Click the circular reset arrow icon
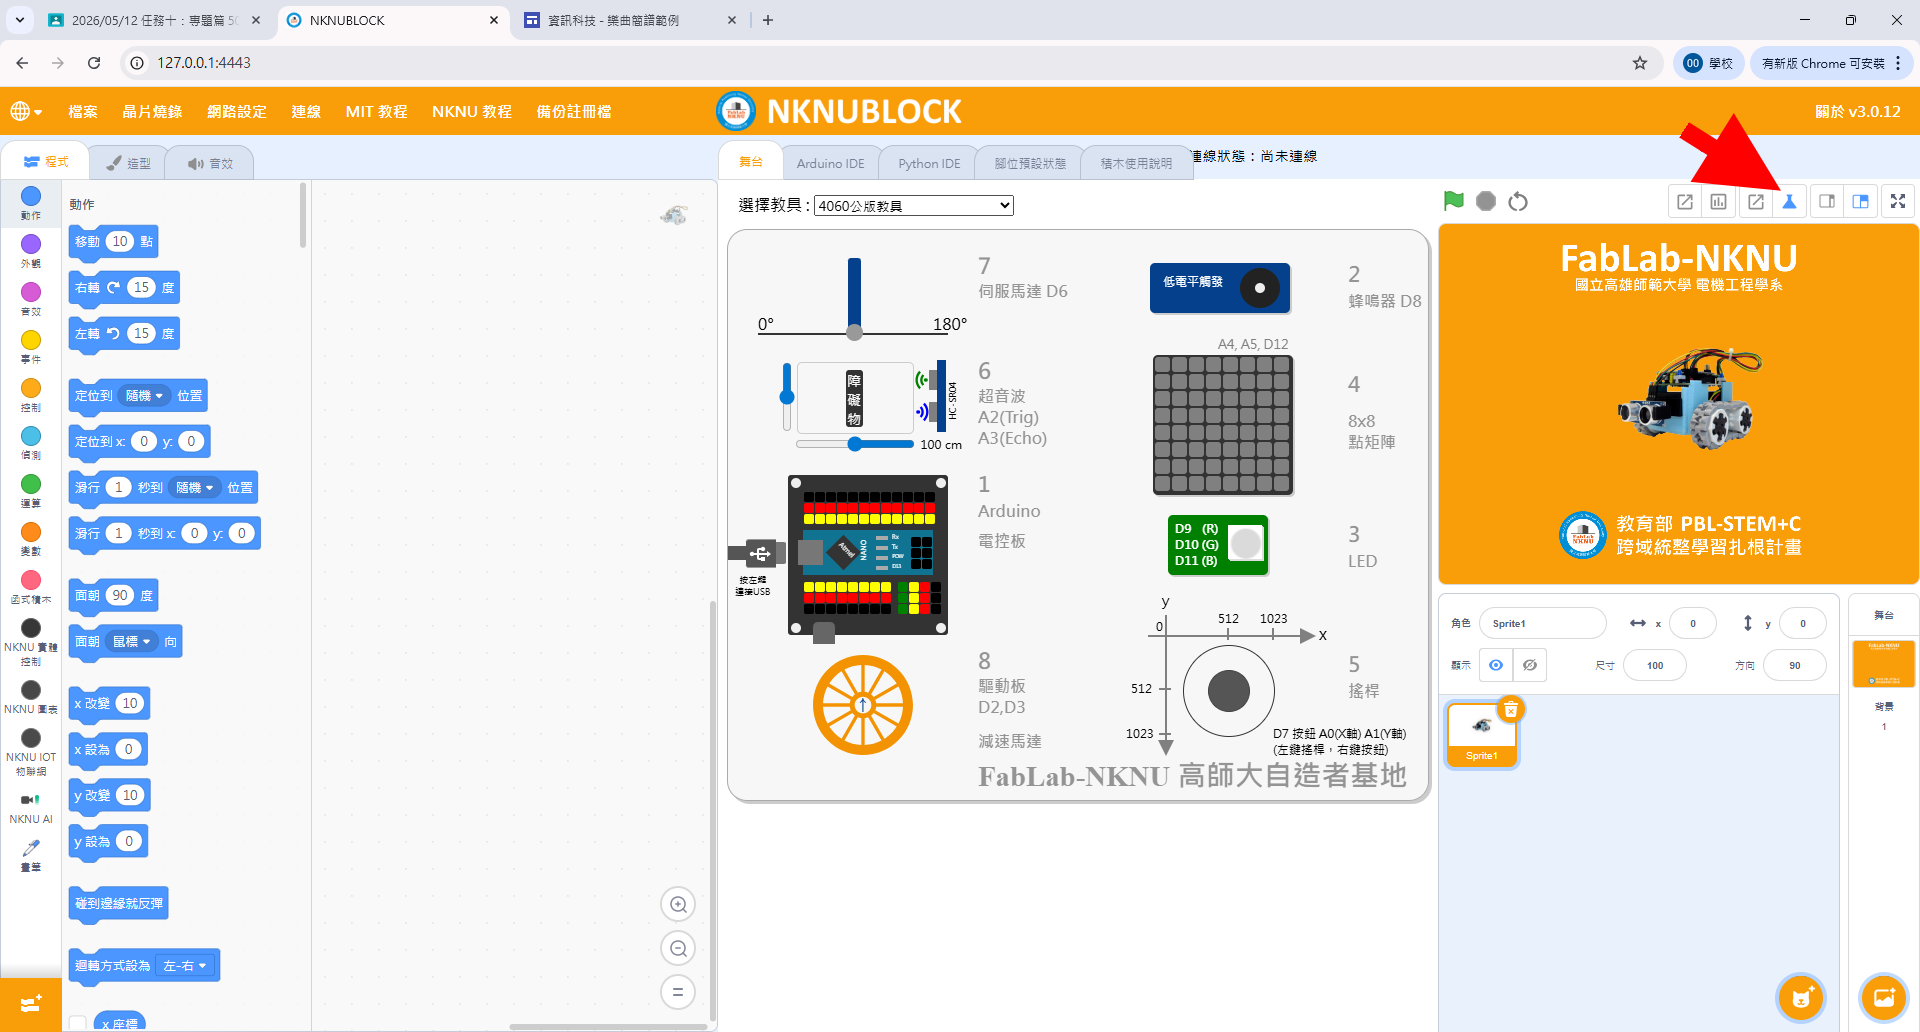The image size is (1920, 1032). [x=1518, y=201]
